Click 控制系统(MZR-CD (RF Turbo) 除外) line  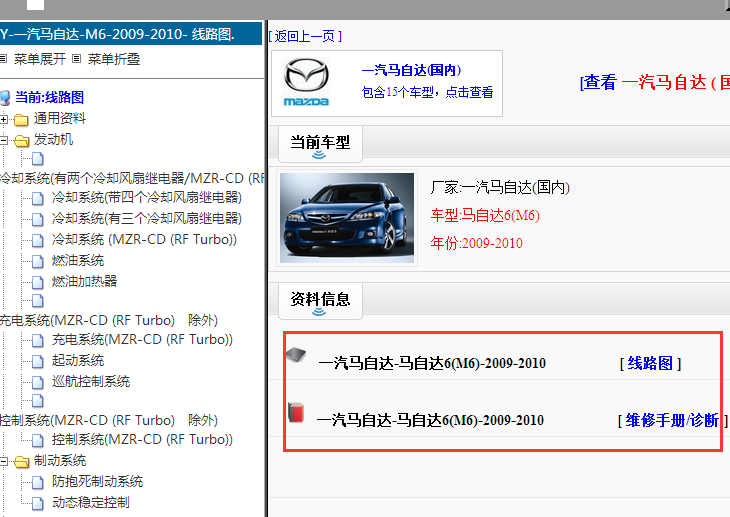coord(109,421)
